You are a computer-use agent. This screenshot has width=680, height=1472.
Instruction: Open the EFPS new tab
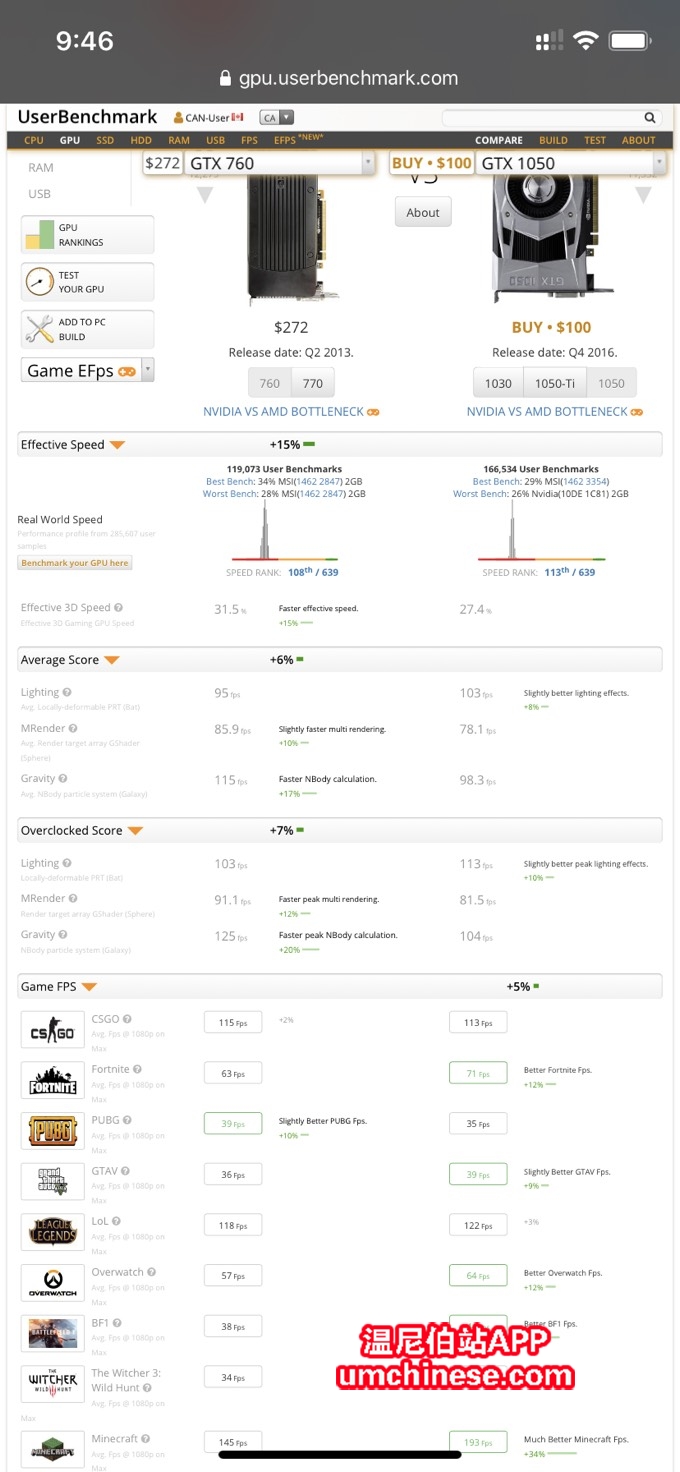click(x=299, y=140)
